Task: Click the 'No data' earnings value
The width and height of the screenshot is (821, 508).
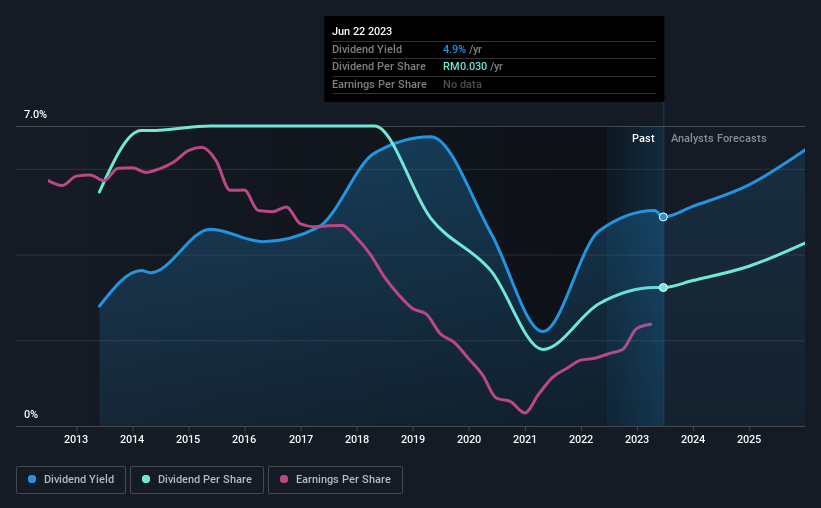Action: [x=462, y=84]
